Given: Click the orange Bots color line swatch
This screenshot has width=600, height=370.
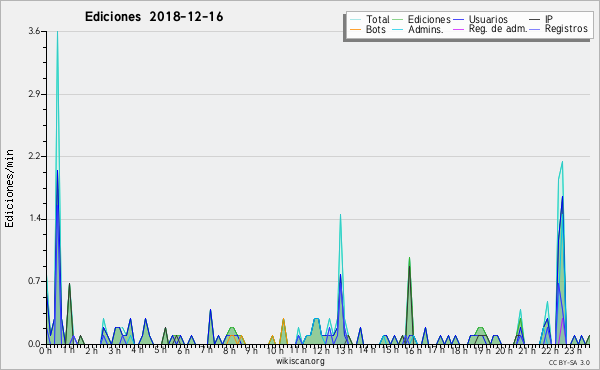Looking at the screenshot, I should [355, 29].
